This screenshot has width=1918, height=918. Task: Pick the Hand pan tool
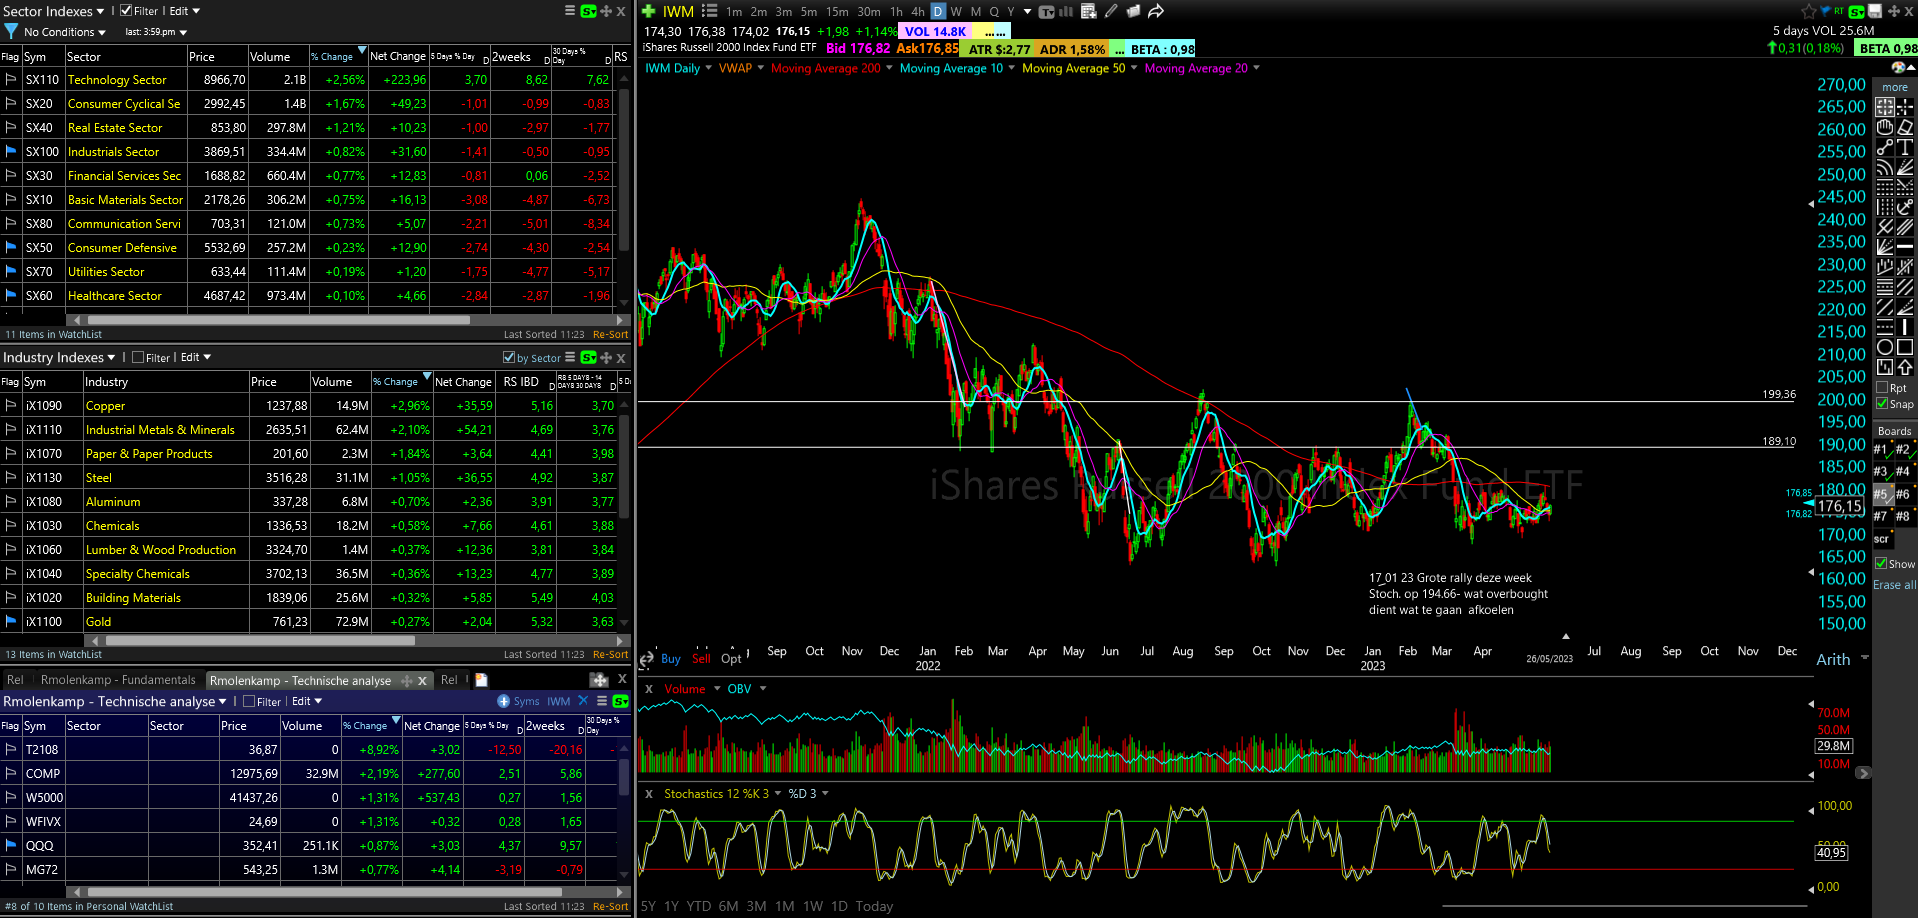1885,128
